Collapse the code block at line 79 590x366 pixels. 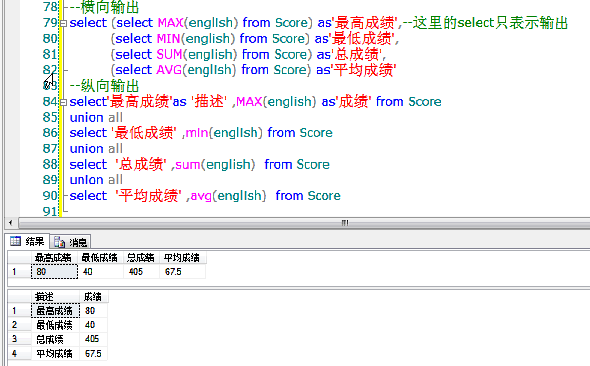[63, 23]
